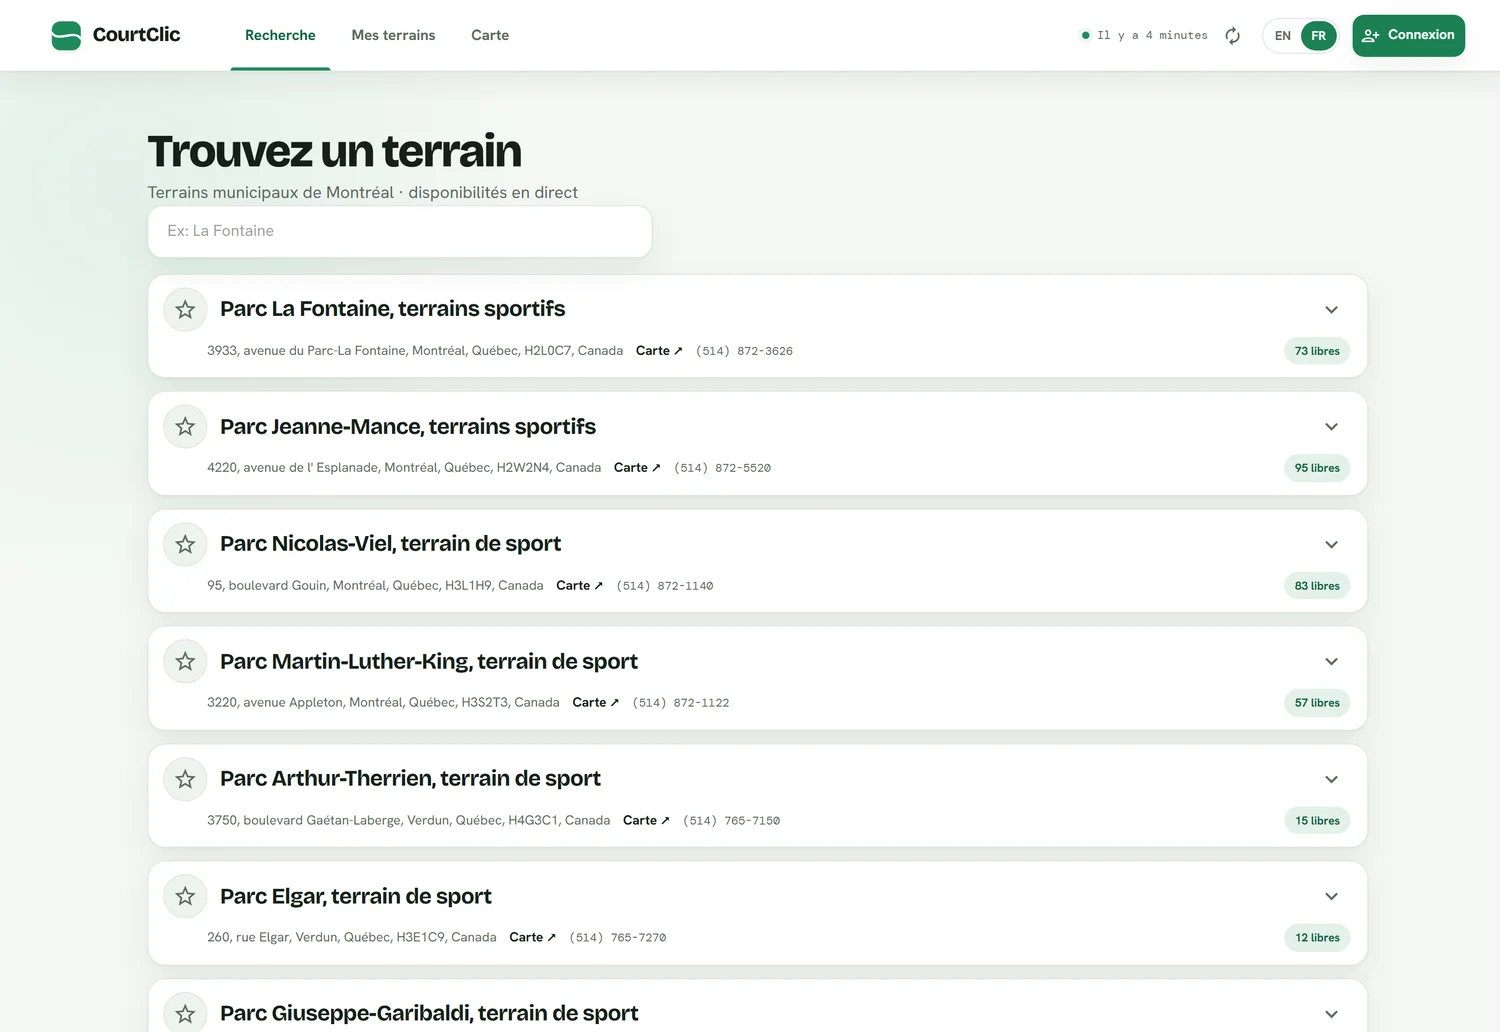This screenshot has height=1032, width=1500.
Task: Select the "15 libres" badge
Action: 1317,821
